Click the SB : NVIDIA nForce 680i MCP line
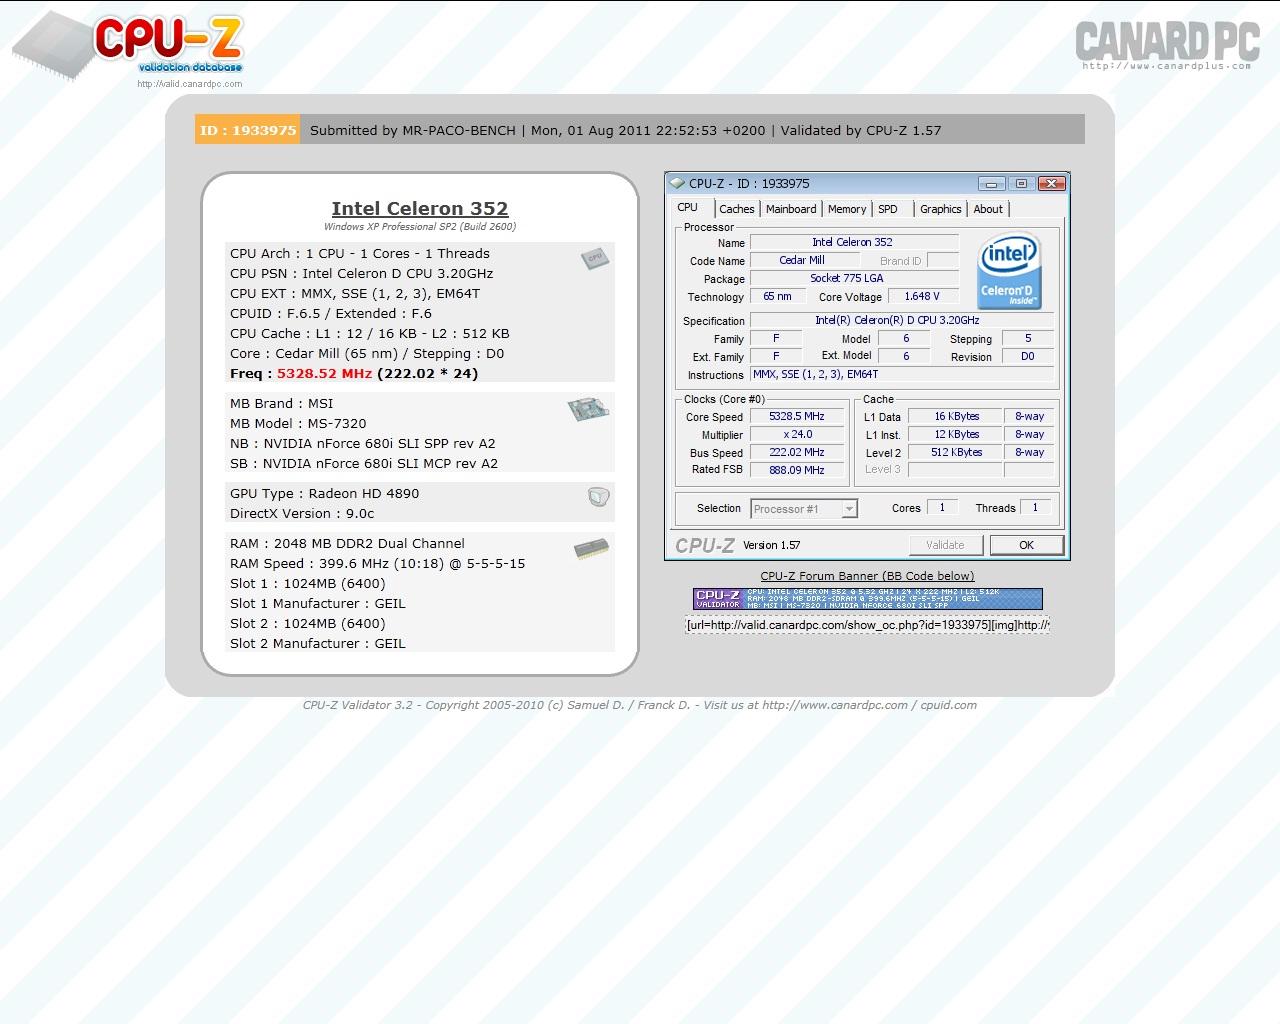 click(x=364, y=464)
